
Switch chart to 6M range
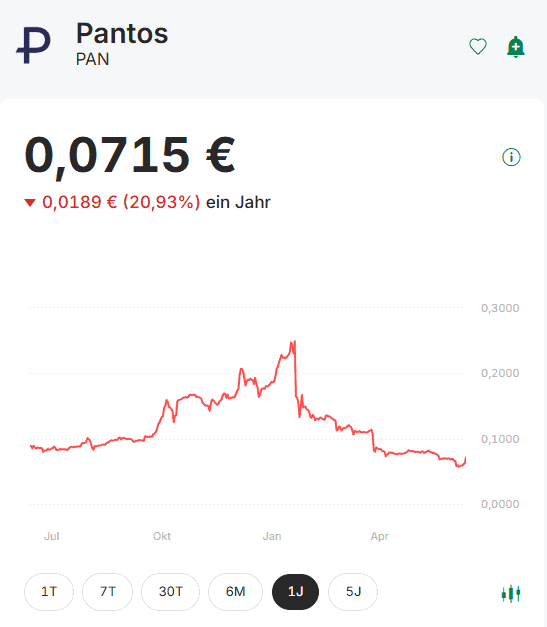point(235,591)
